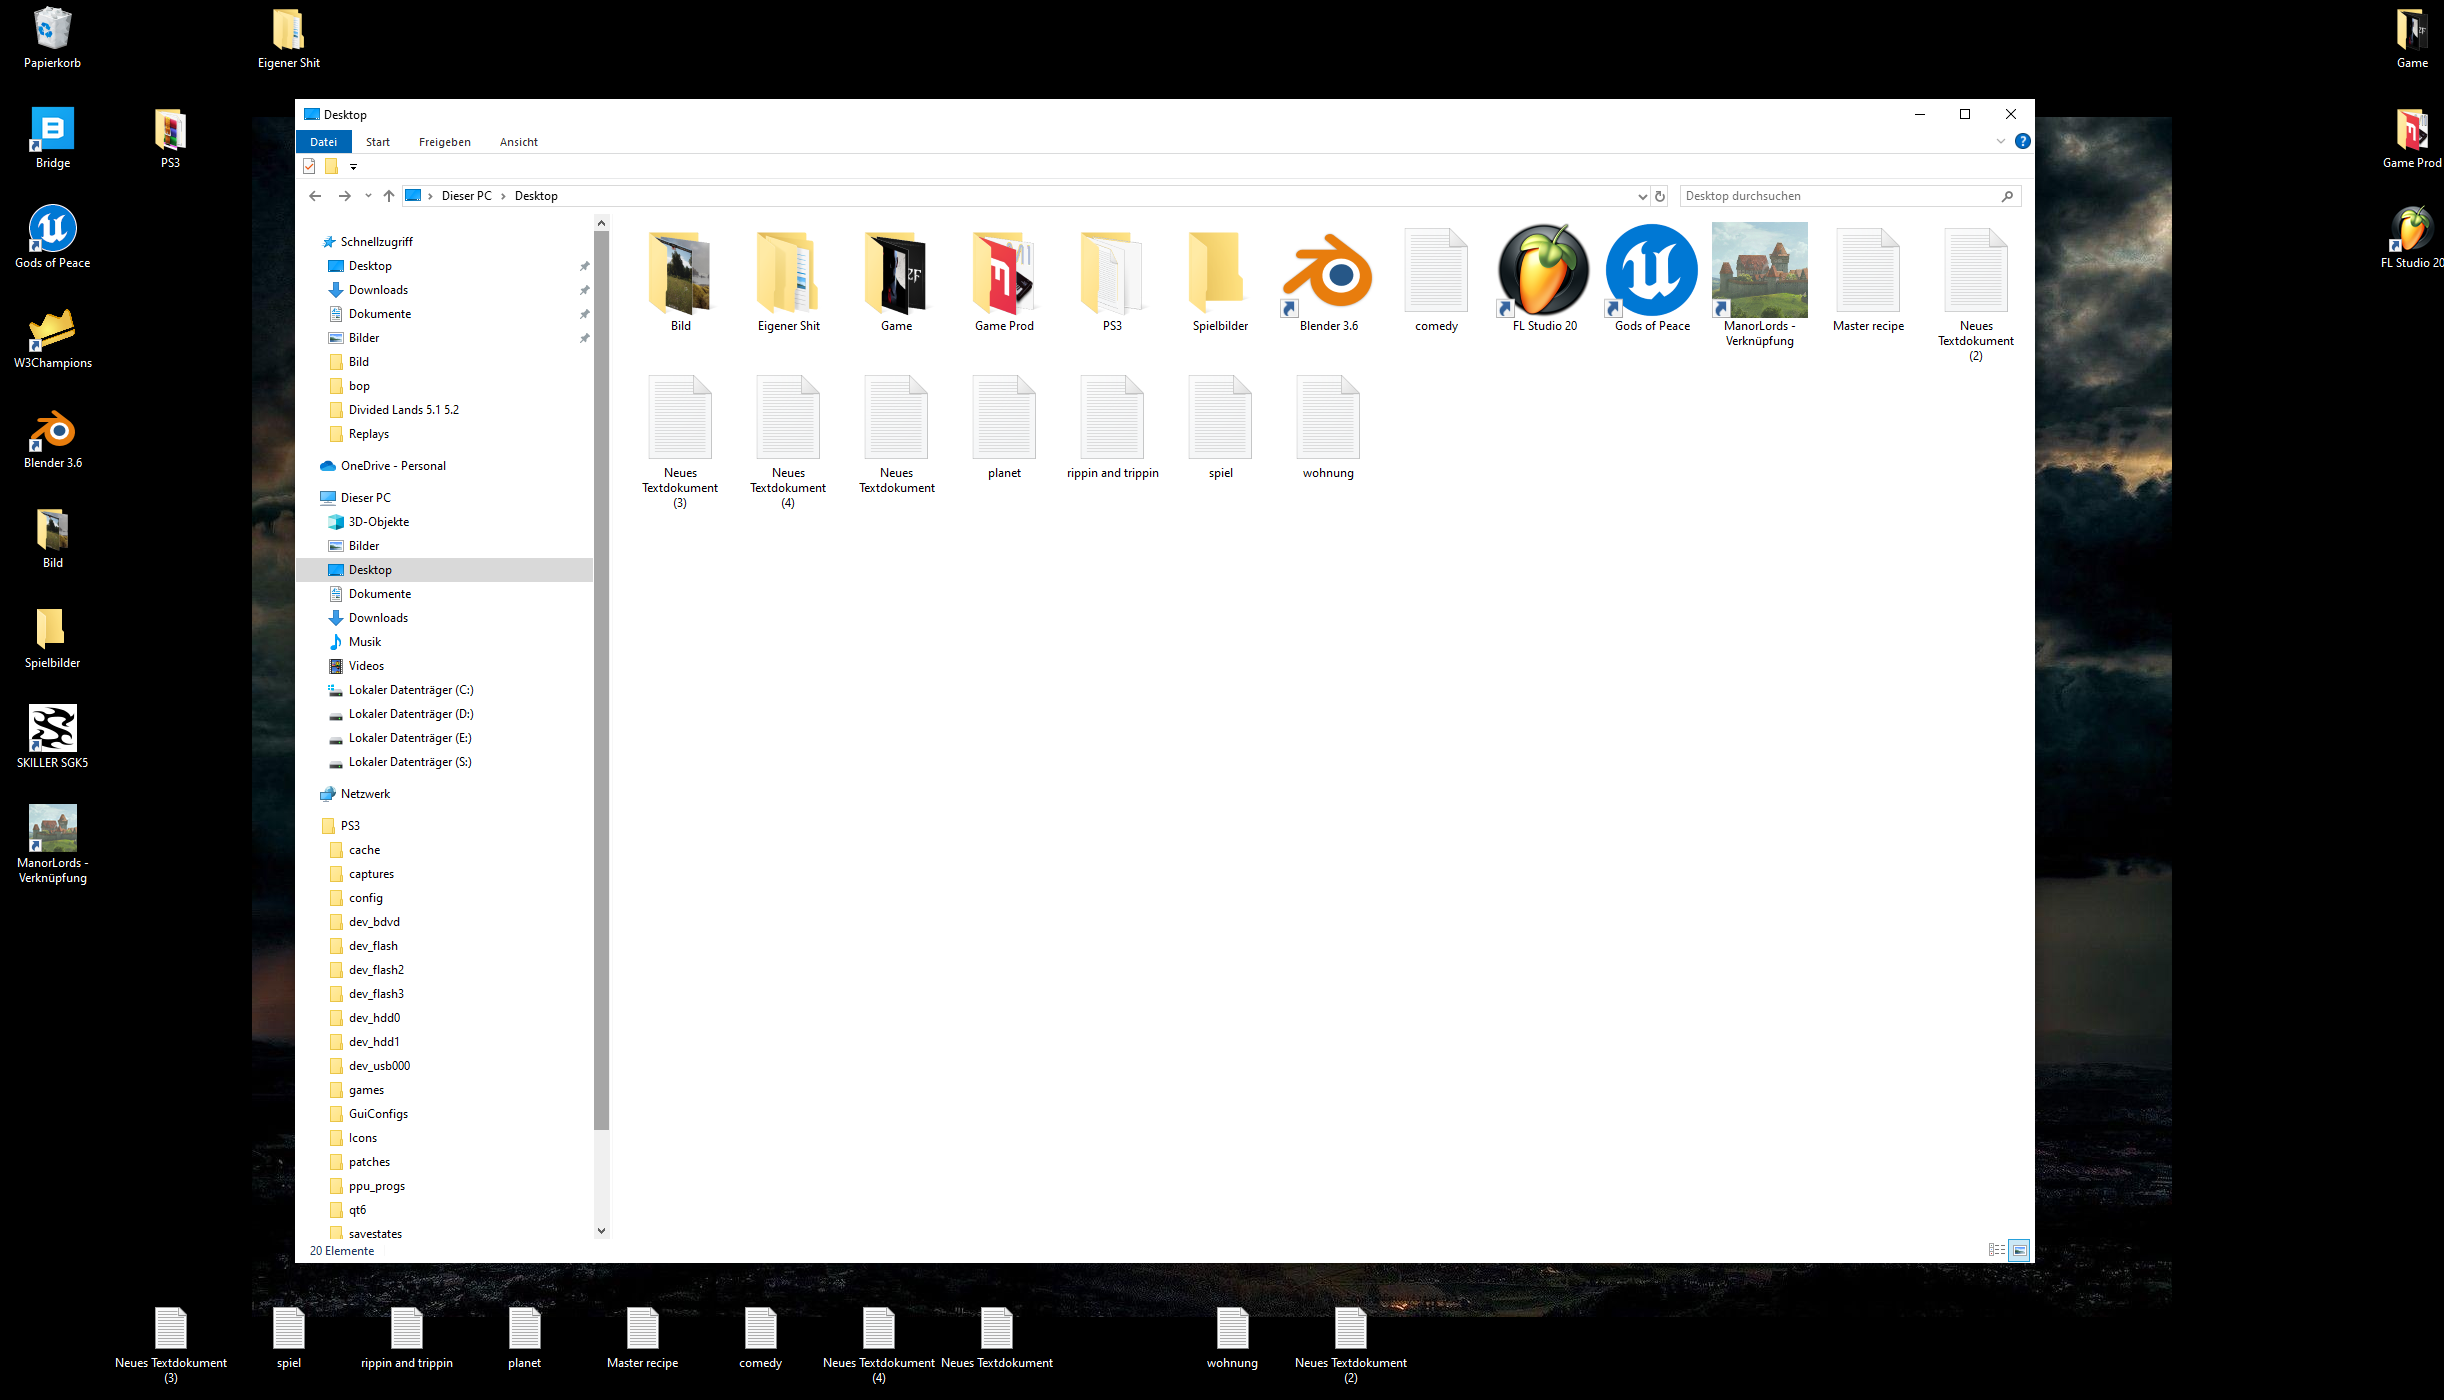Click into the Desktop durchsuchen search field
Screen dimensions: 2444x1400
click(x=1838, y=196)
